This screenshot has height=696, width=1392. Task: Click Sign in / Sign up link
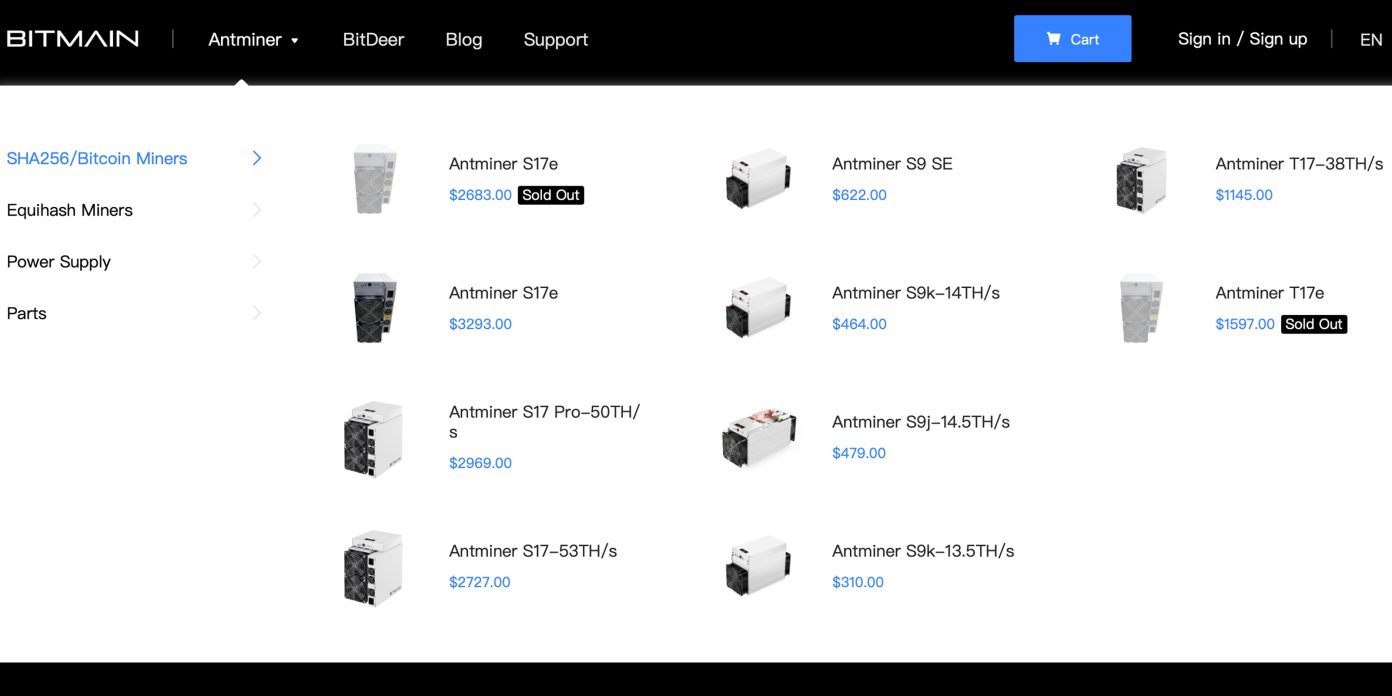coord(1242,39)
